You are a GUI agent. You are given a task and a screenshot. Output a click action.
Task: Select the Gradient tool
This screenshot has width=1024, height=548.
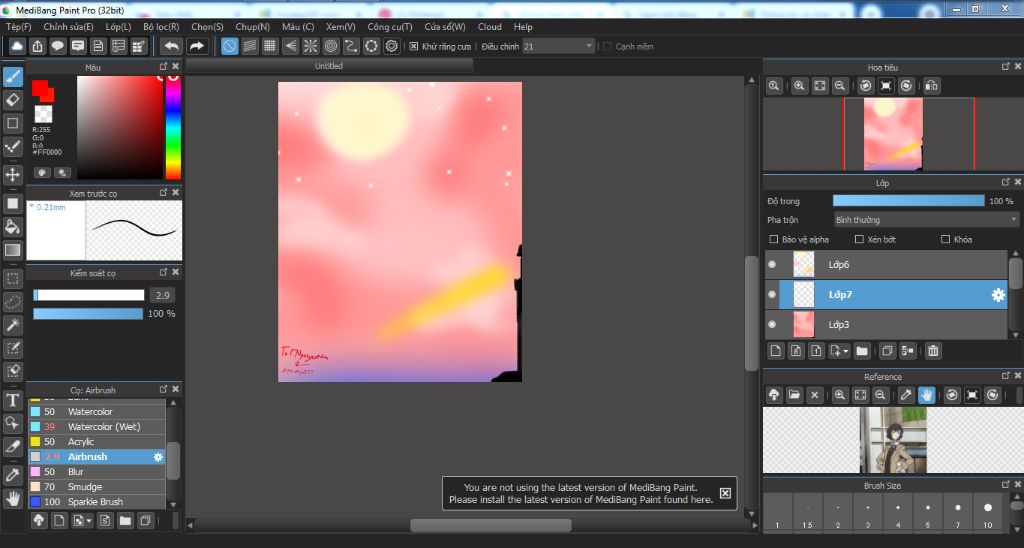click(12, 250)
